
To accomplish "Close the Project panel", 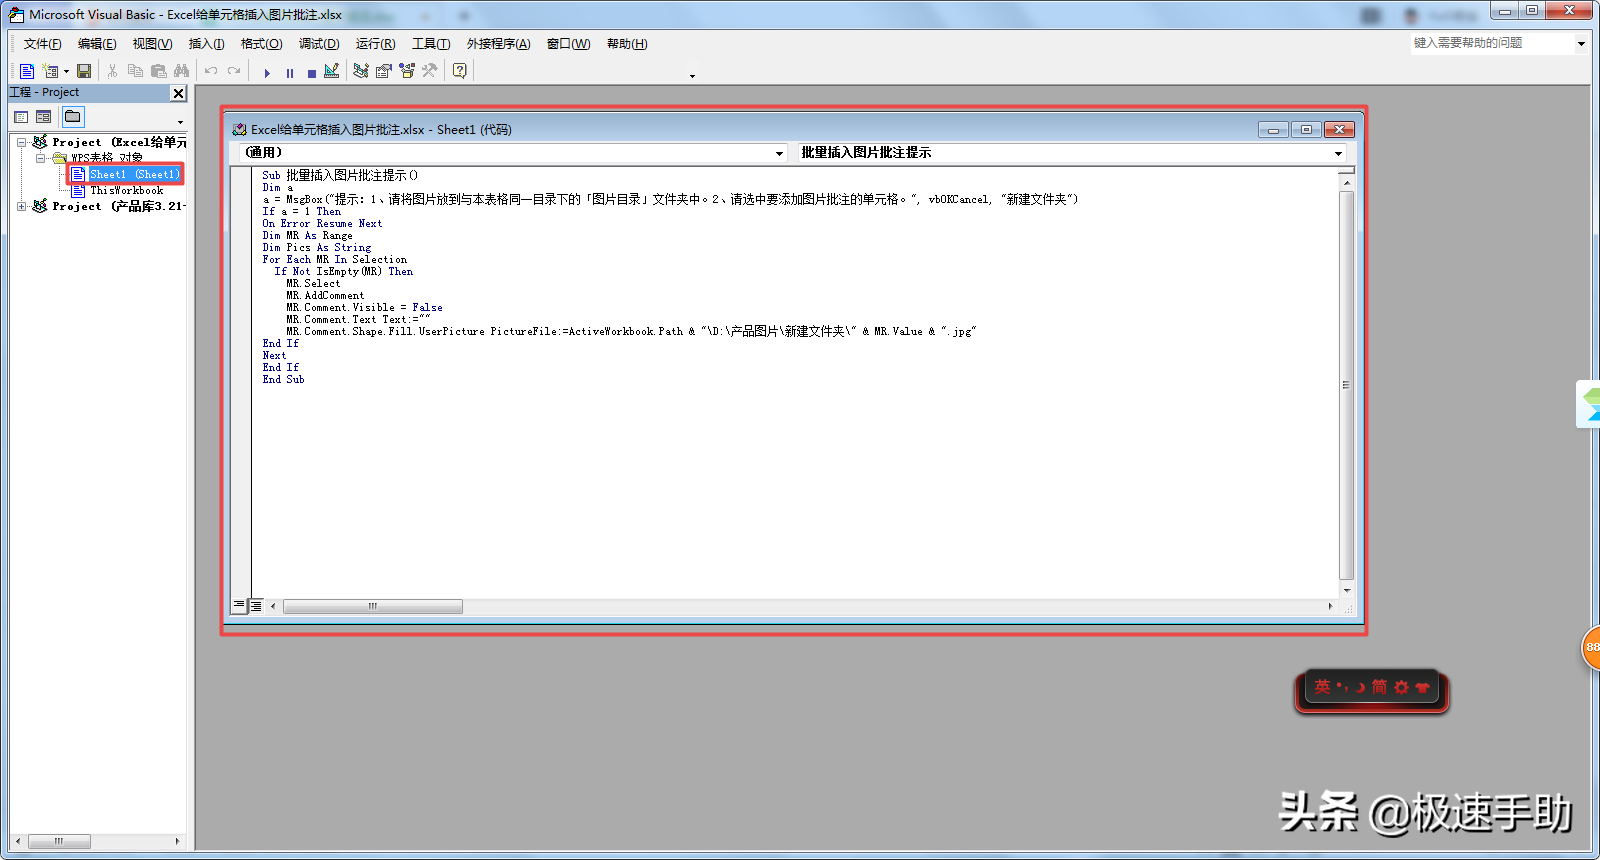I will click(179, 93).
